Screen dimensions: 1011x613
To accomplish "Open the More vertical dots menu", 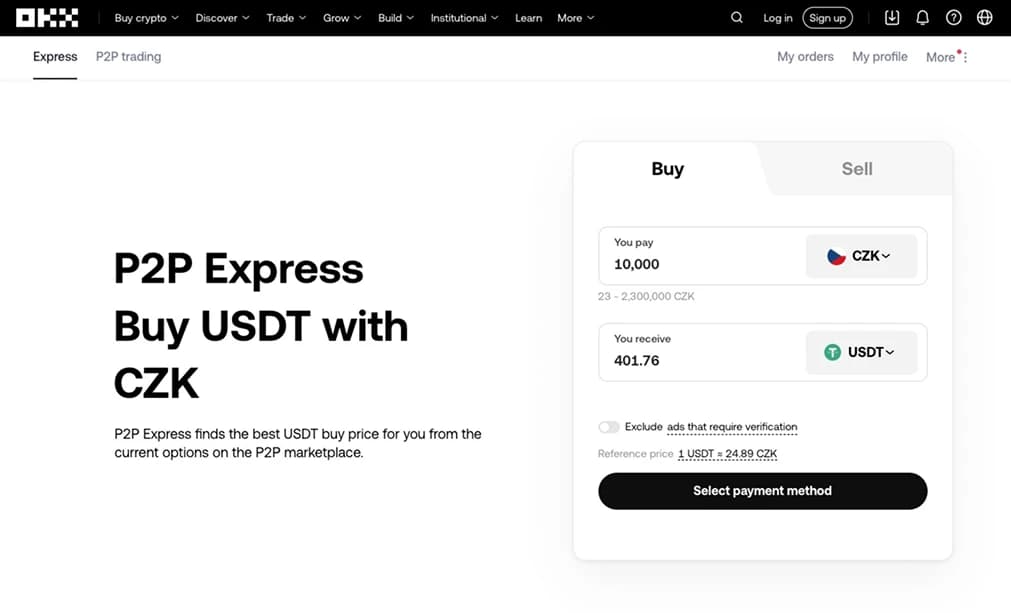I will [965, 58].
